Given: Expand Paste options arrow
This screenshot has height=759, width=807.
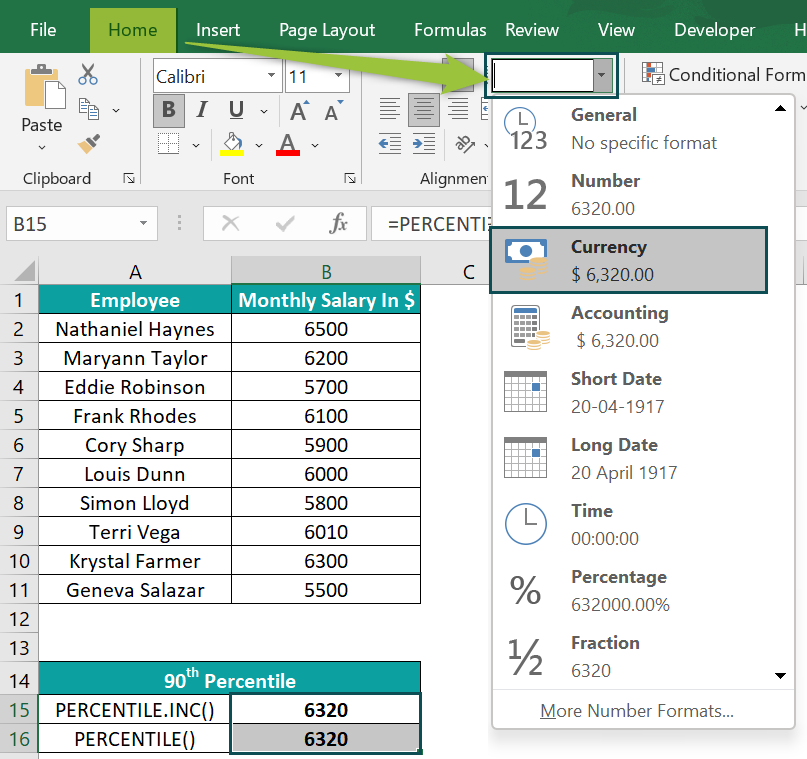Looking at the screenshot, I should coord(42,148).
